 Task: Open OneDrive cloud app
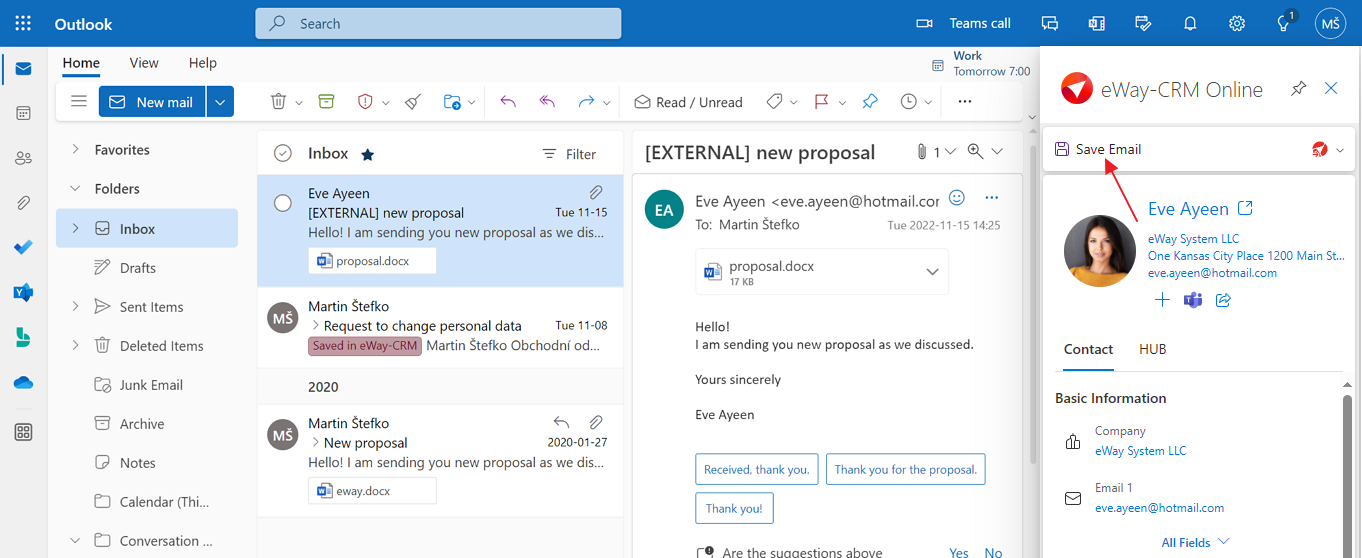[23, 382]
